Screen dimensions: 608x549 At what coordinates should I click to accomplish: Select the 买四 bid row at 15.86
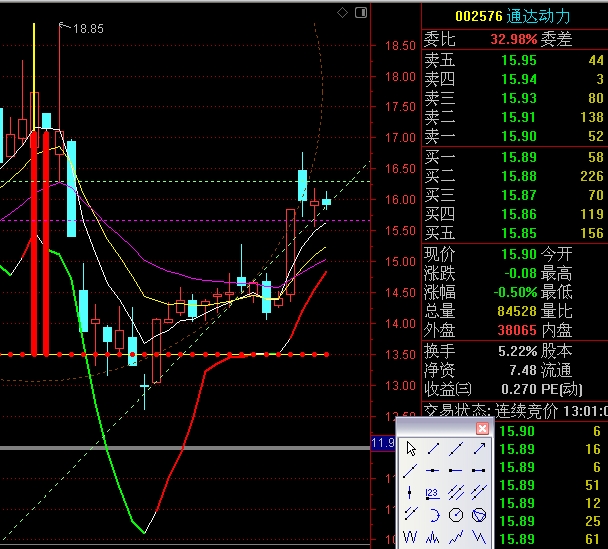coord(515,214)
